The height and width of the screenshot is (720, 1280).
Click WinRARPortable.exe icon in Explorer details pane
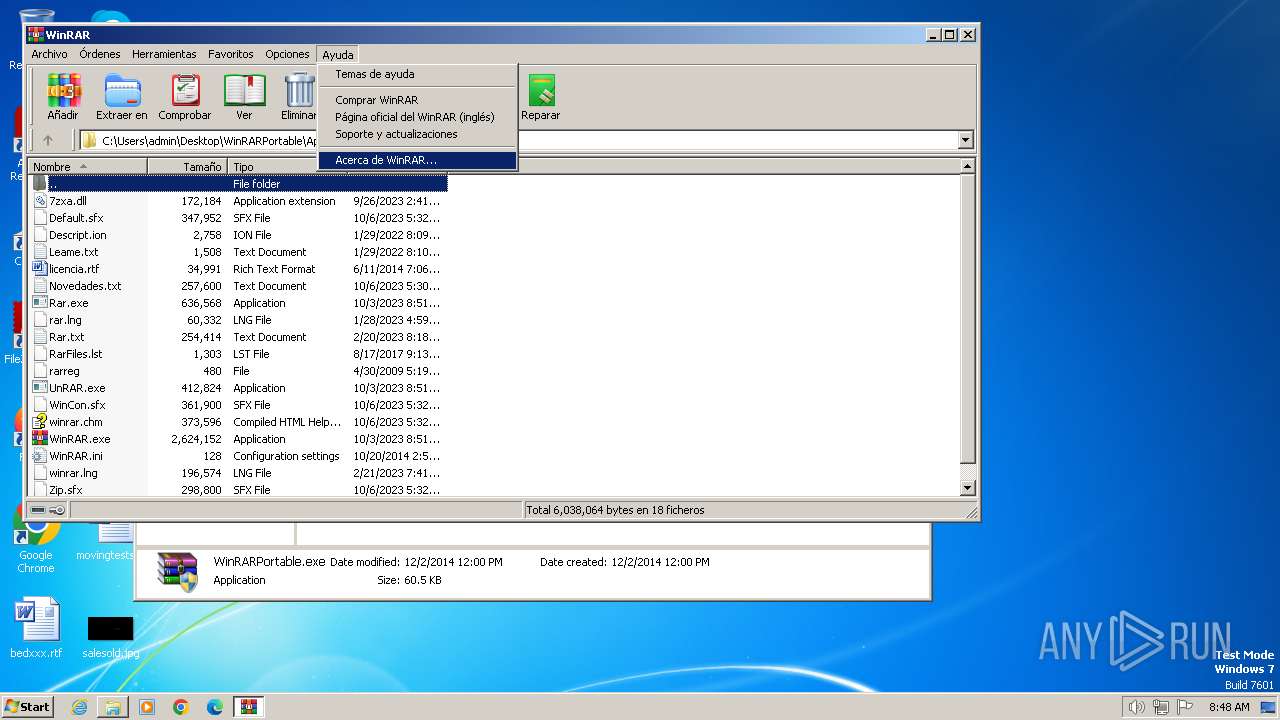coord(177,571)
